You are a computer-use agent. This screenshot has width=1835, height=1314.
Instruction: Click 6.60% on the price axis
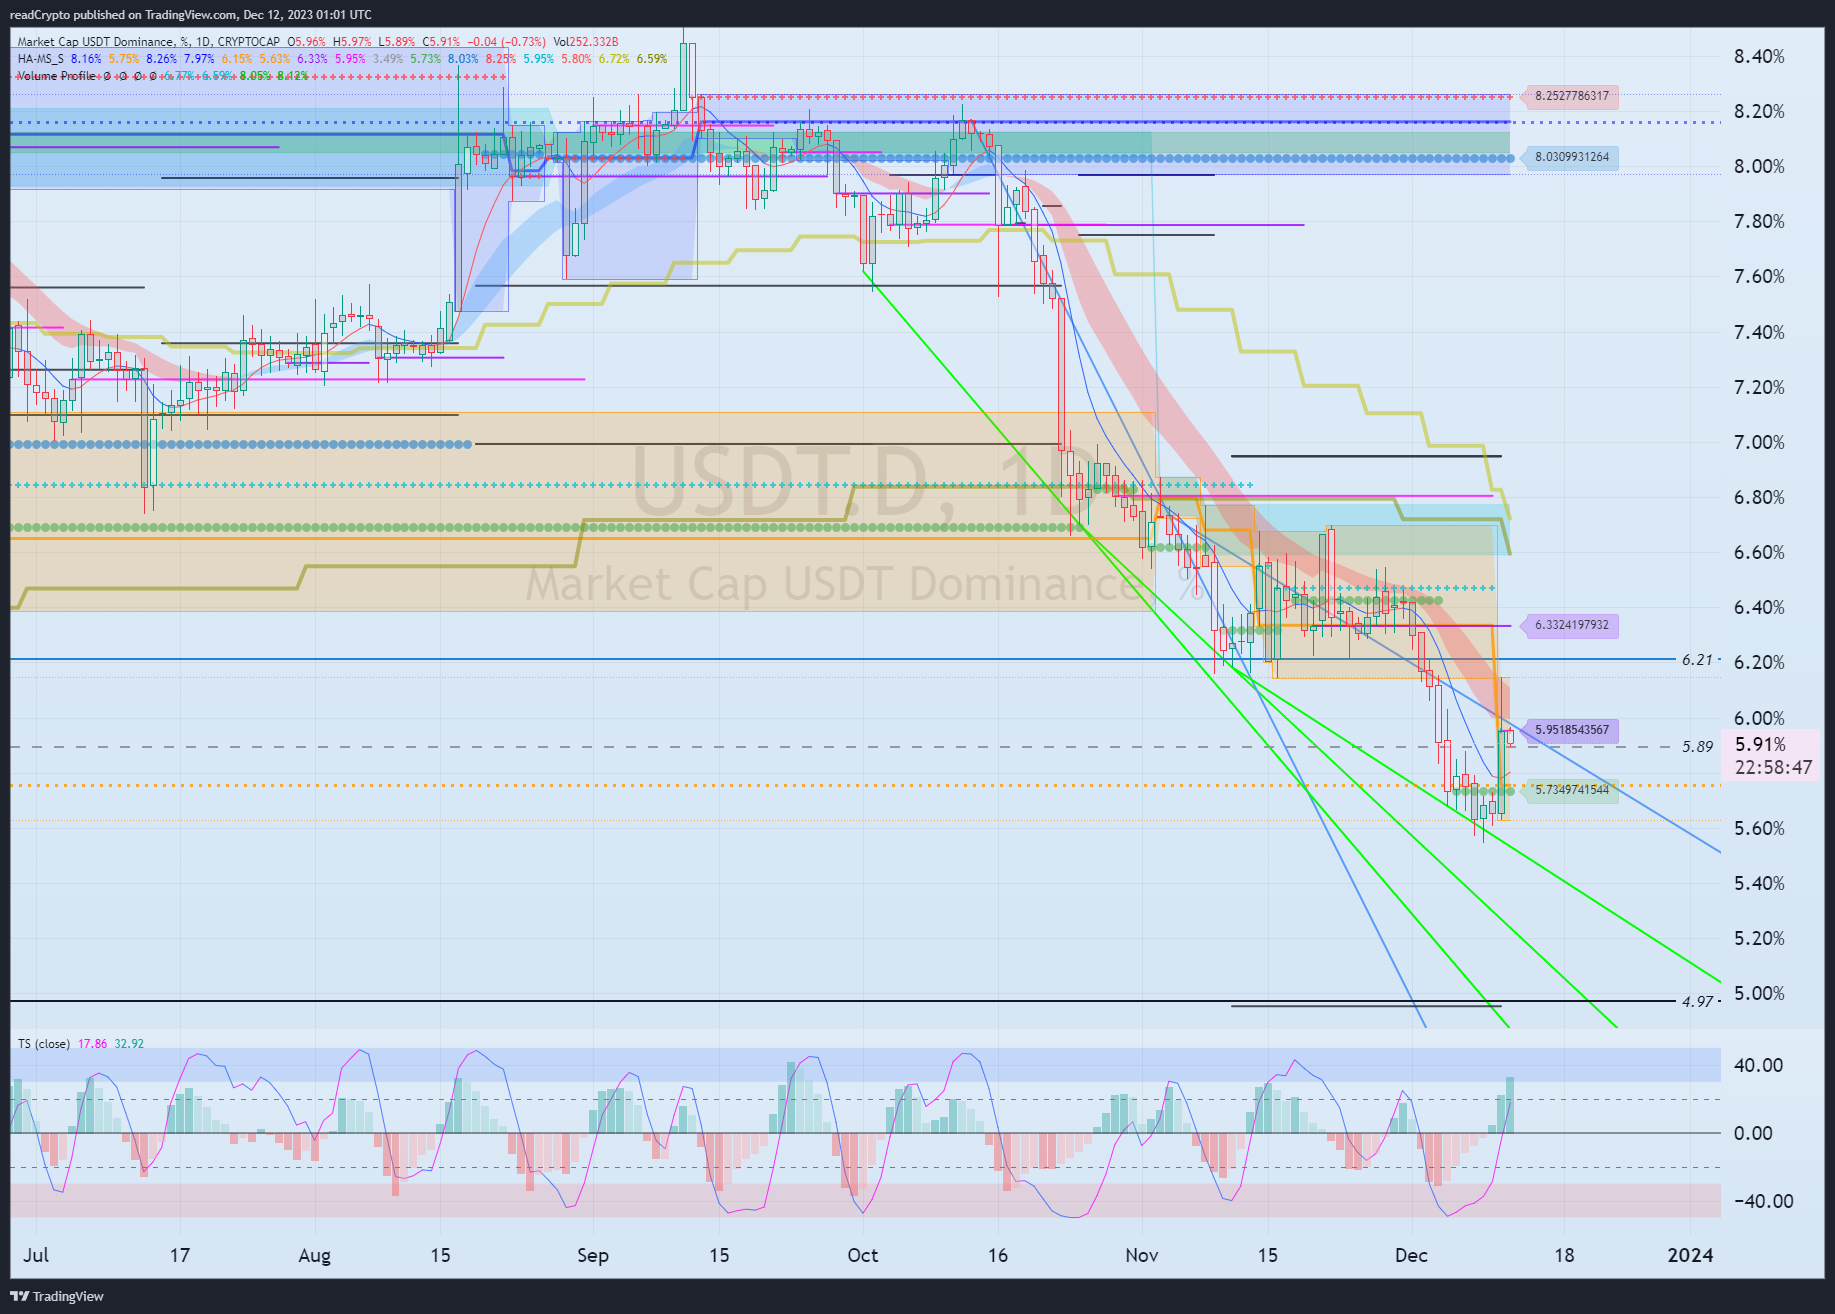pyautogui.click(x=1759, y=553)
